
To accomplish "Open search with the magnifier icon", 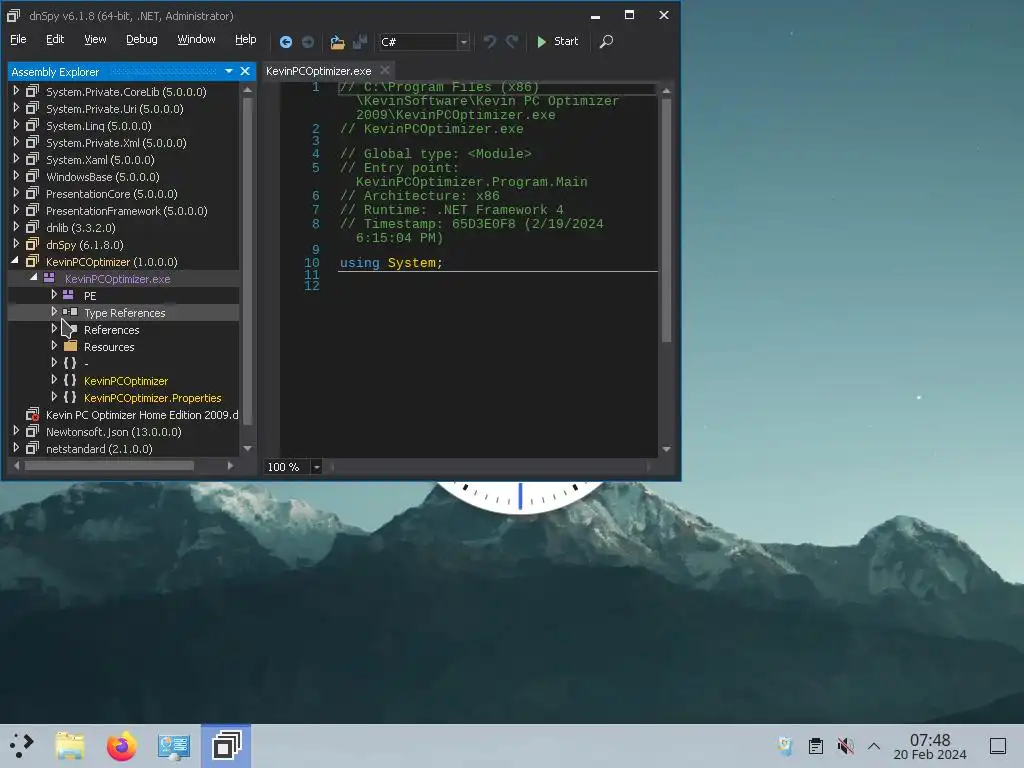I will (607, 42).
